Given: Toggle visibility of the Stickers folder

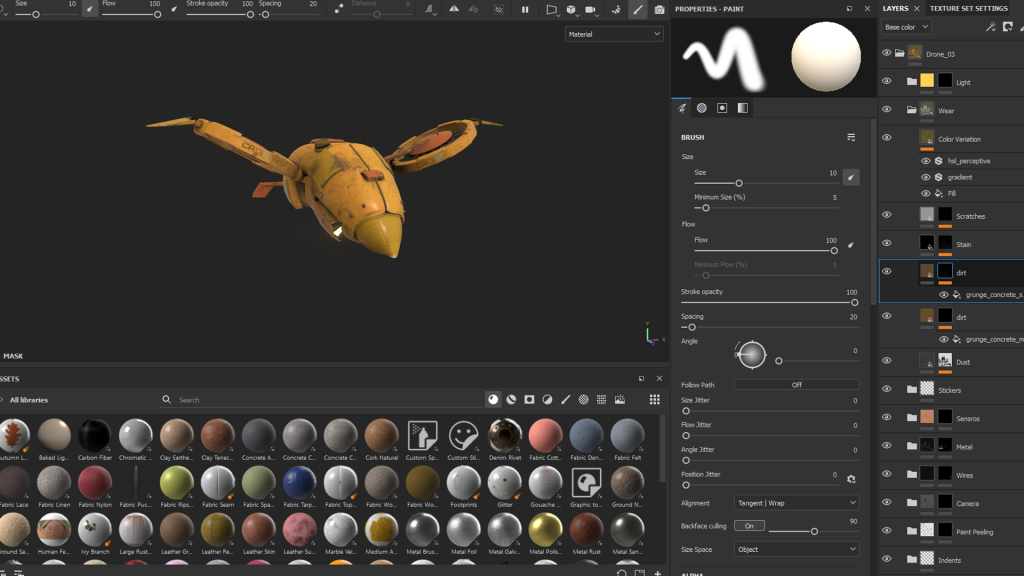Looking at the screenshot, I should point(886,389).
